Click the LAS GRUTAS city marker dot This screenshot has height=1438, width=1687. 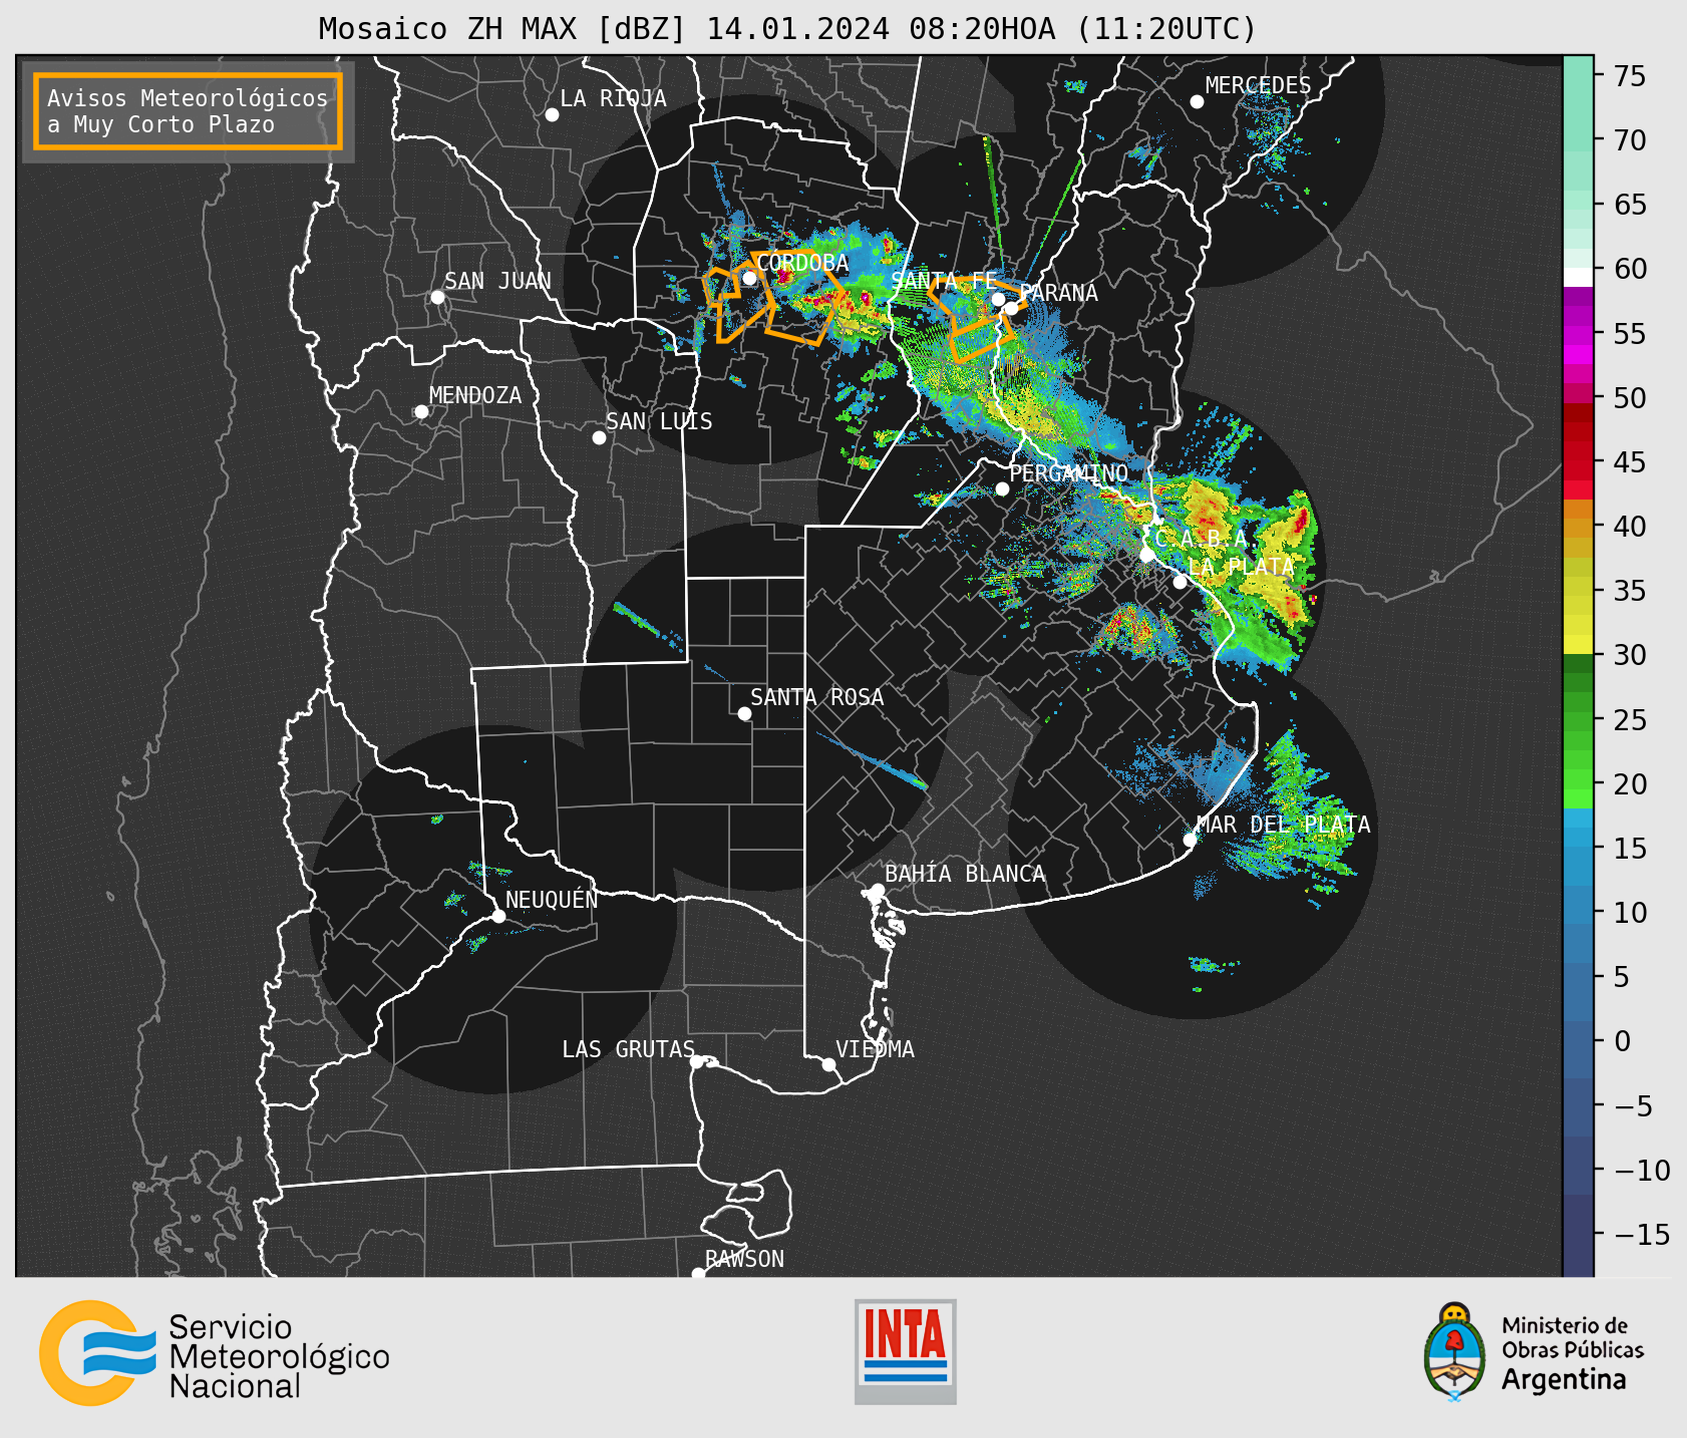point(697,1062)
